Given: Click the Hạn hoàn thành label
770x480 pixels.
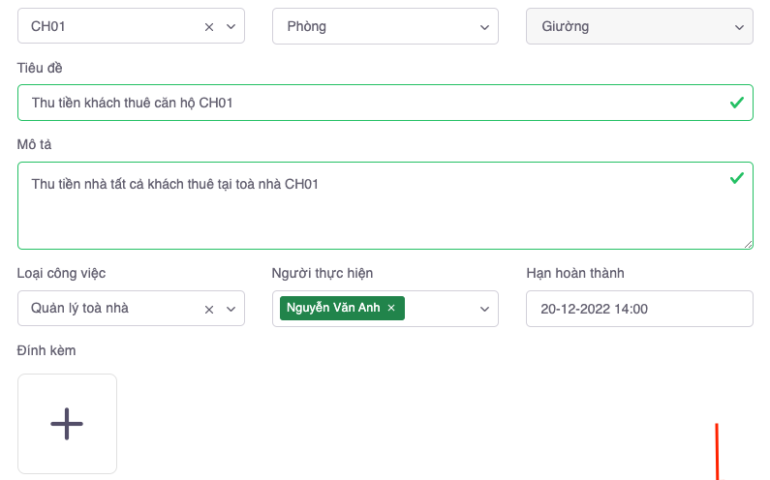Looking at the screenshot, I should (x=575, y=273).
